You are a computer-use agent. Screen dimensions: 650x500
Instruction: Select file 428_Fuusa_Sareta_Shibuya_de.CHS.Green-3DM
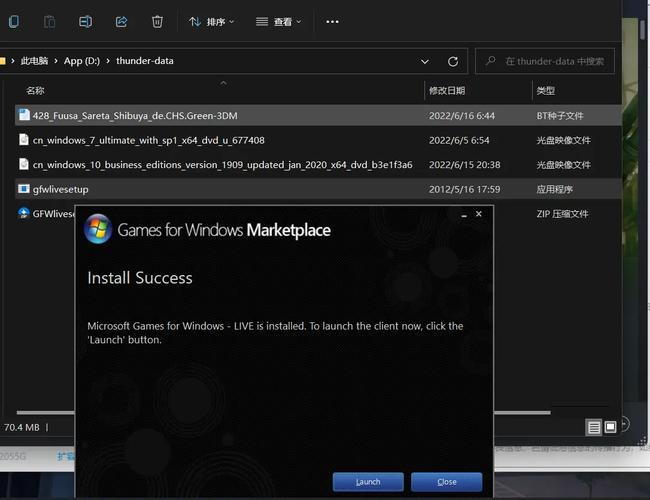click(318, 116)
